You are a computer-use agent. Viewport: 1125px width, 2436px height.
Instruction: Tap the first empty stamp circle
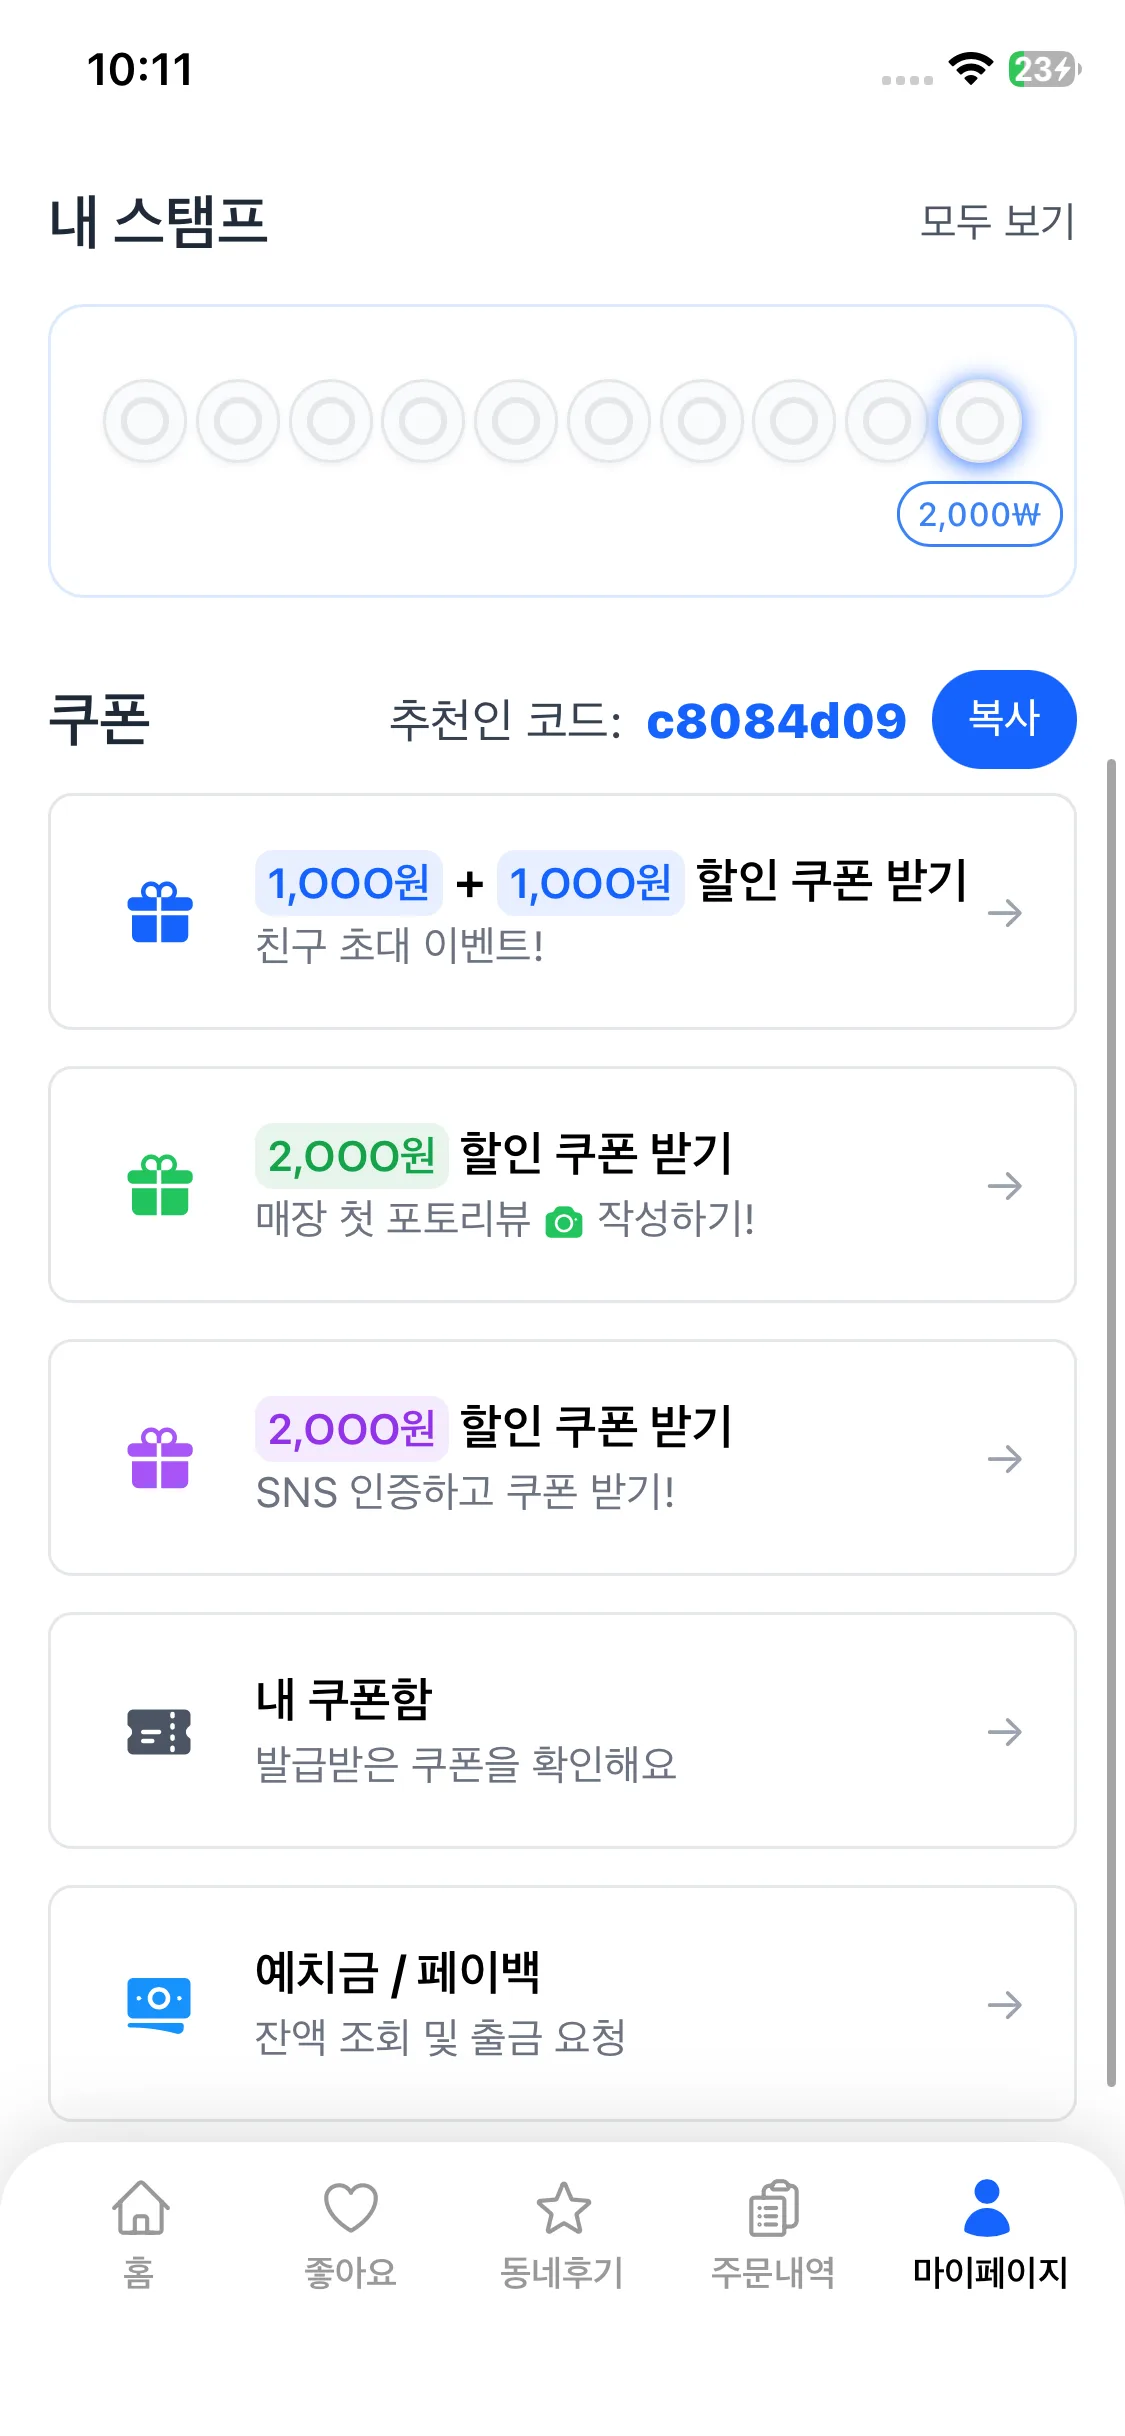(145, 421)
